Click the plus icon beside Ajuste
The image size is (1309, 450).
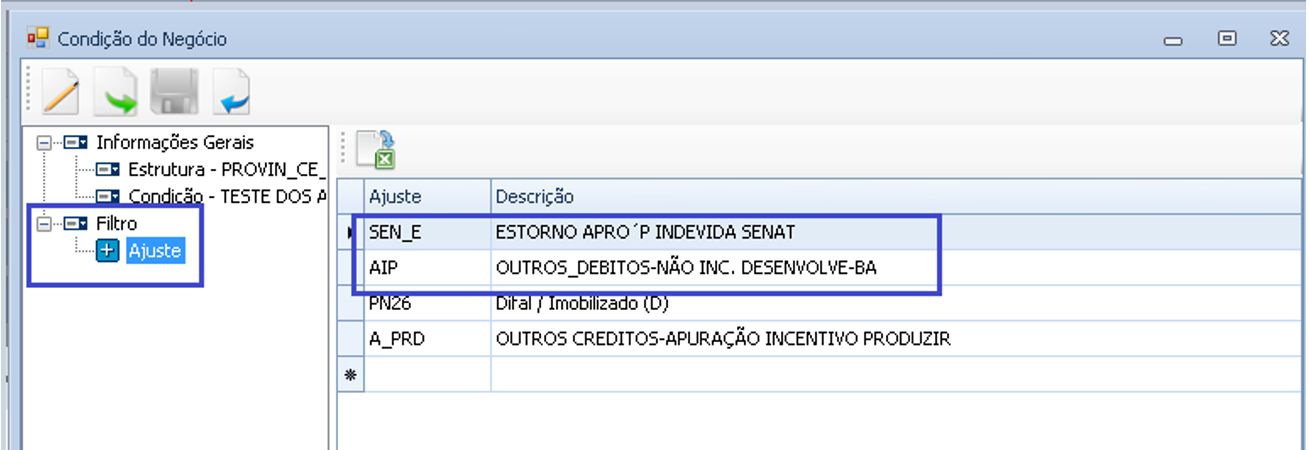(x=108, y=251)
